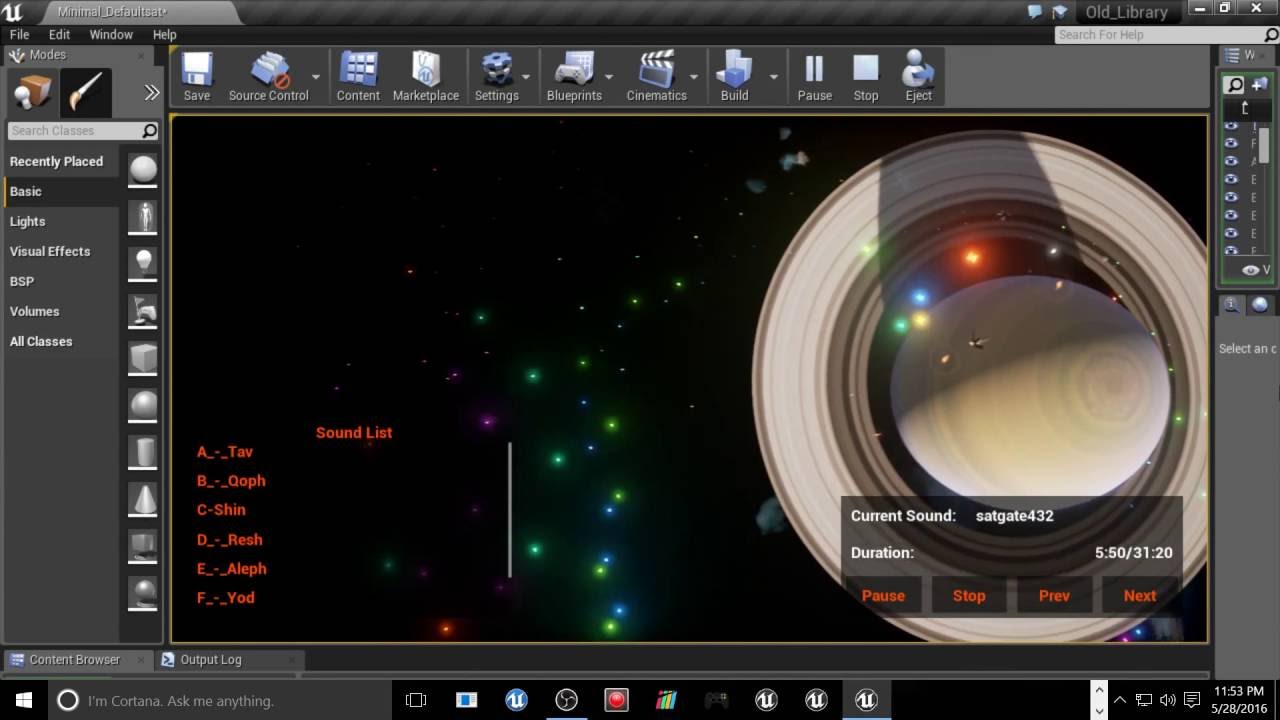Click add folder icon in World Outliner
Image resolution: width=1280 pixels, height=720 pixels.
[x=1259, y=85]
